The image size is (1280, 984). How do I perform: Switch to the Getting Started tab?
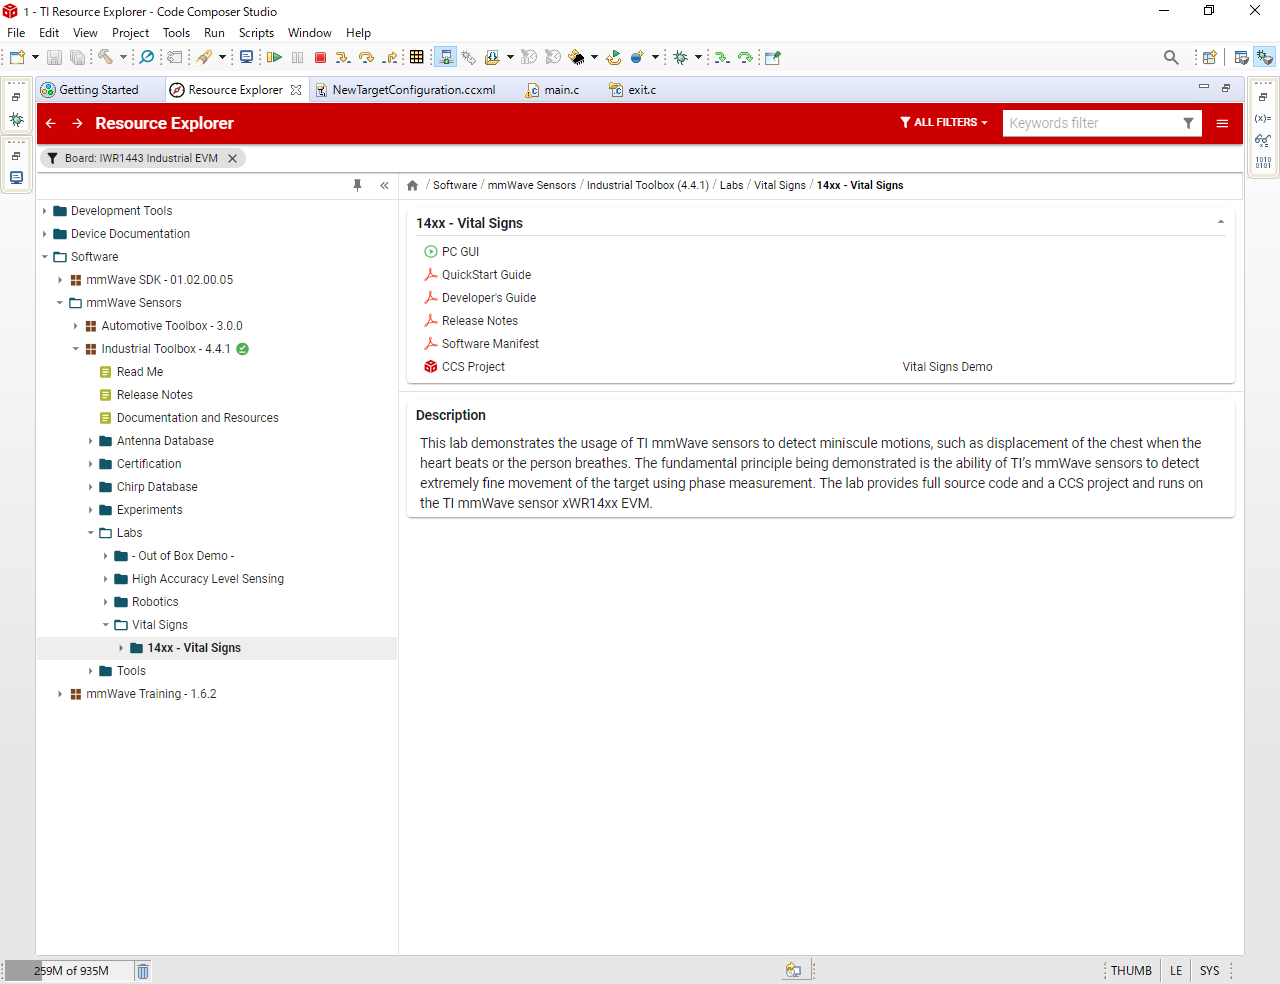point(99,90)
